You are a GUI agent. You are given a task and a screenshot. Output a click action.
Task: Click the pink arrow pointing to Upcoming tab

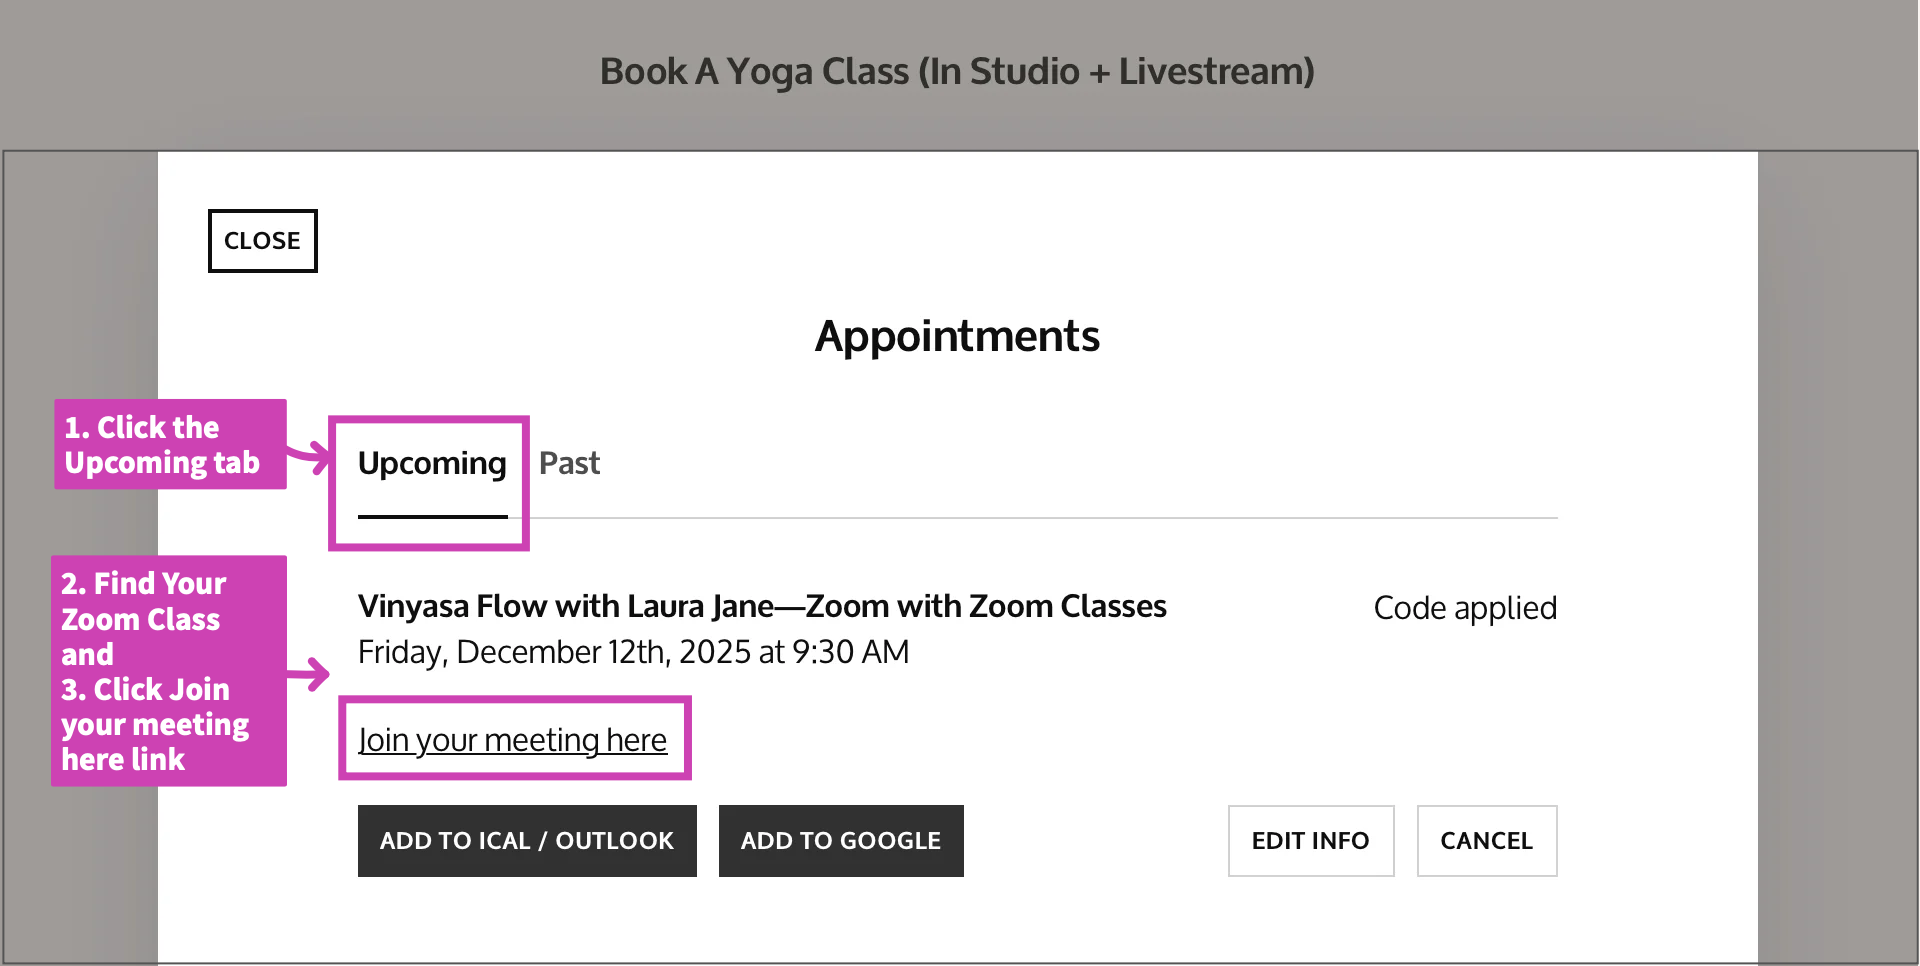[x=310, y=457]
